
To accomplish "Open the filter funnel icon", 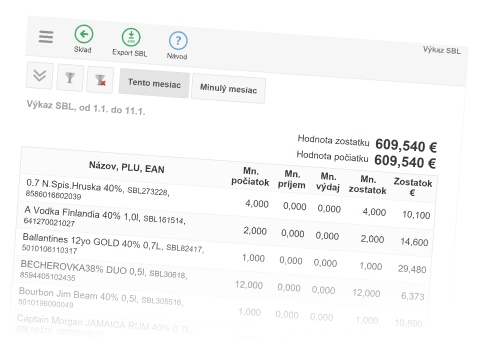I will tap(70, 78).
